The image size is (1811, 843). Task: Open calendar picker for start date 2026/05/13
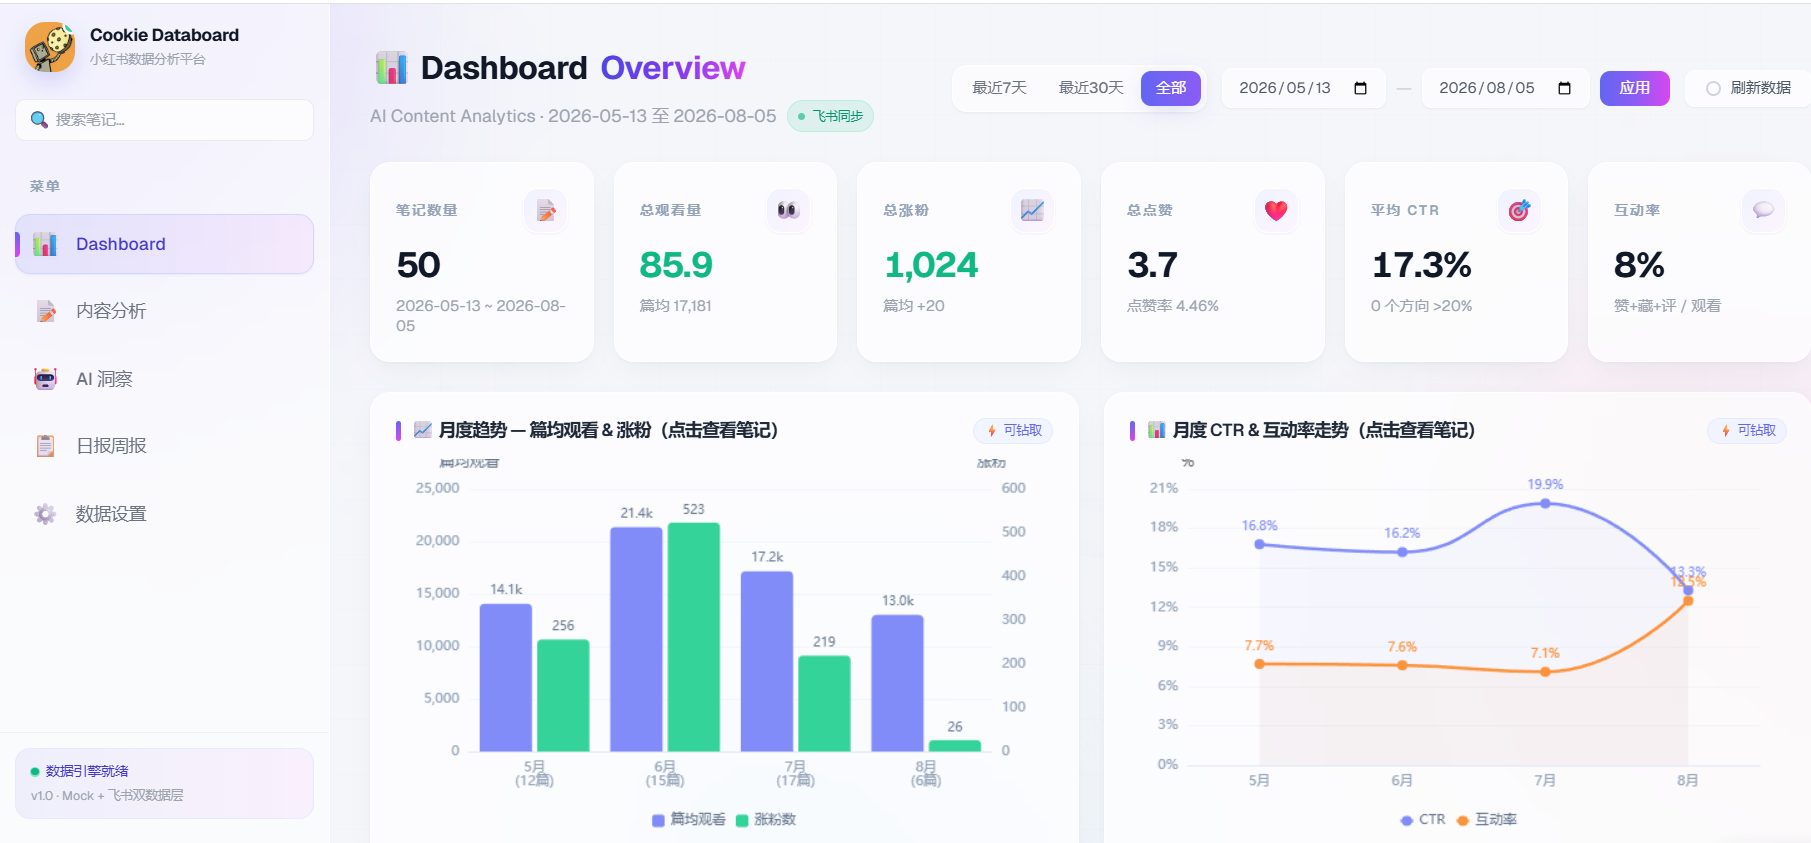point(1360,88)
